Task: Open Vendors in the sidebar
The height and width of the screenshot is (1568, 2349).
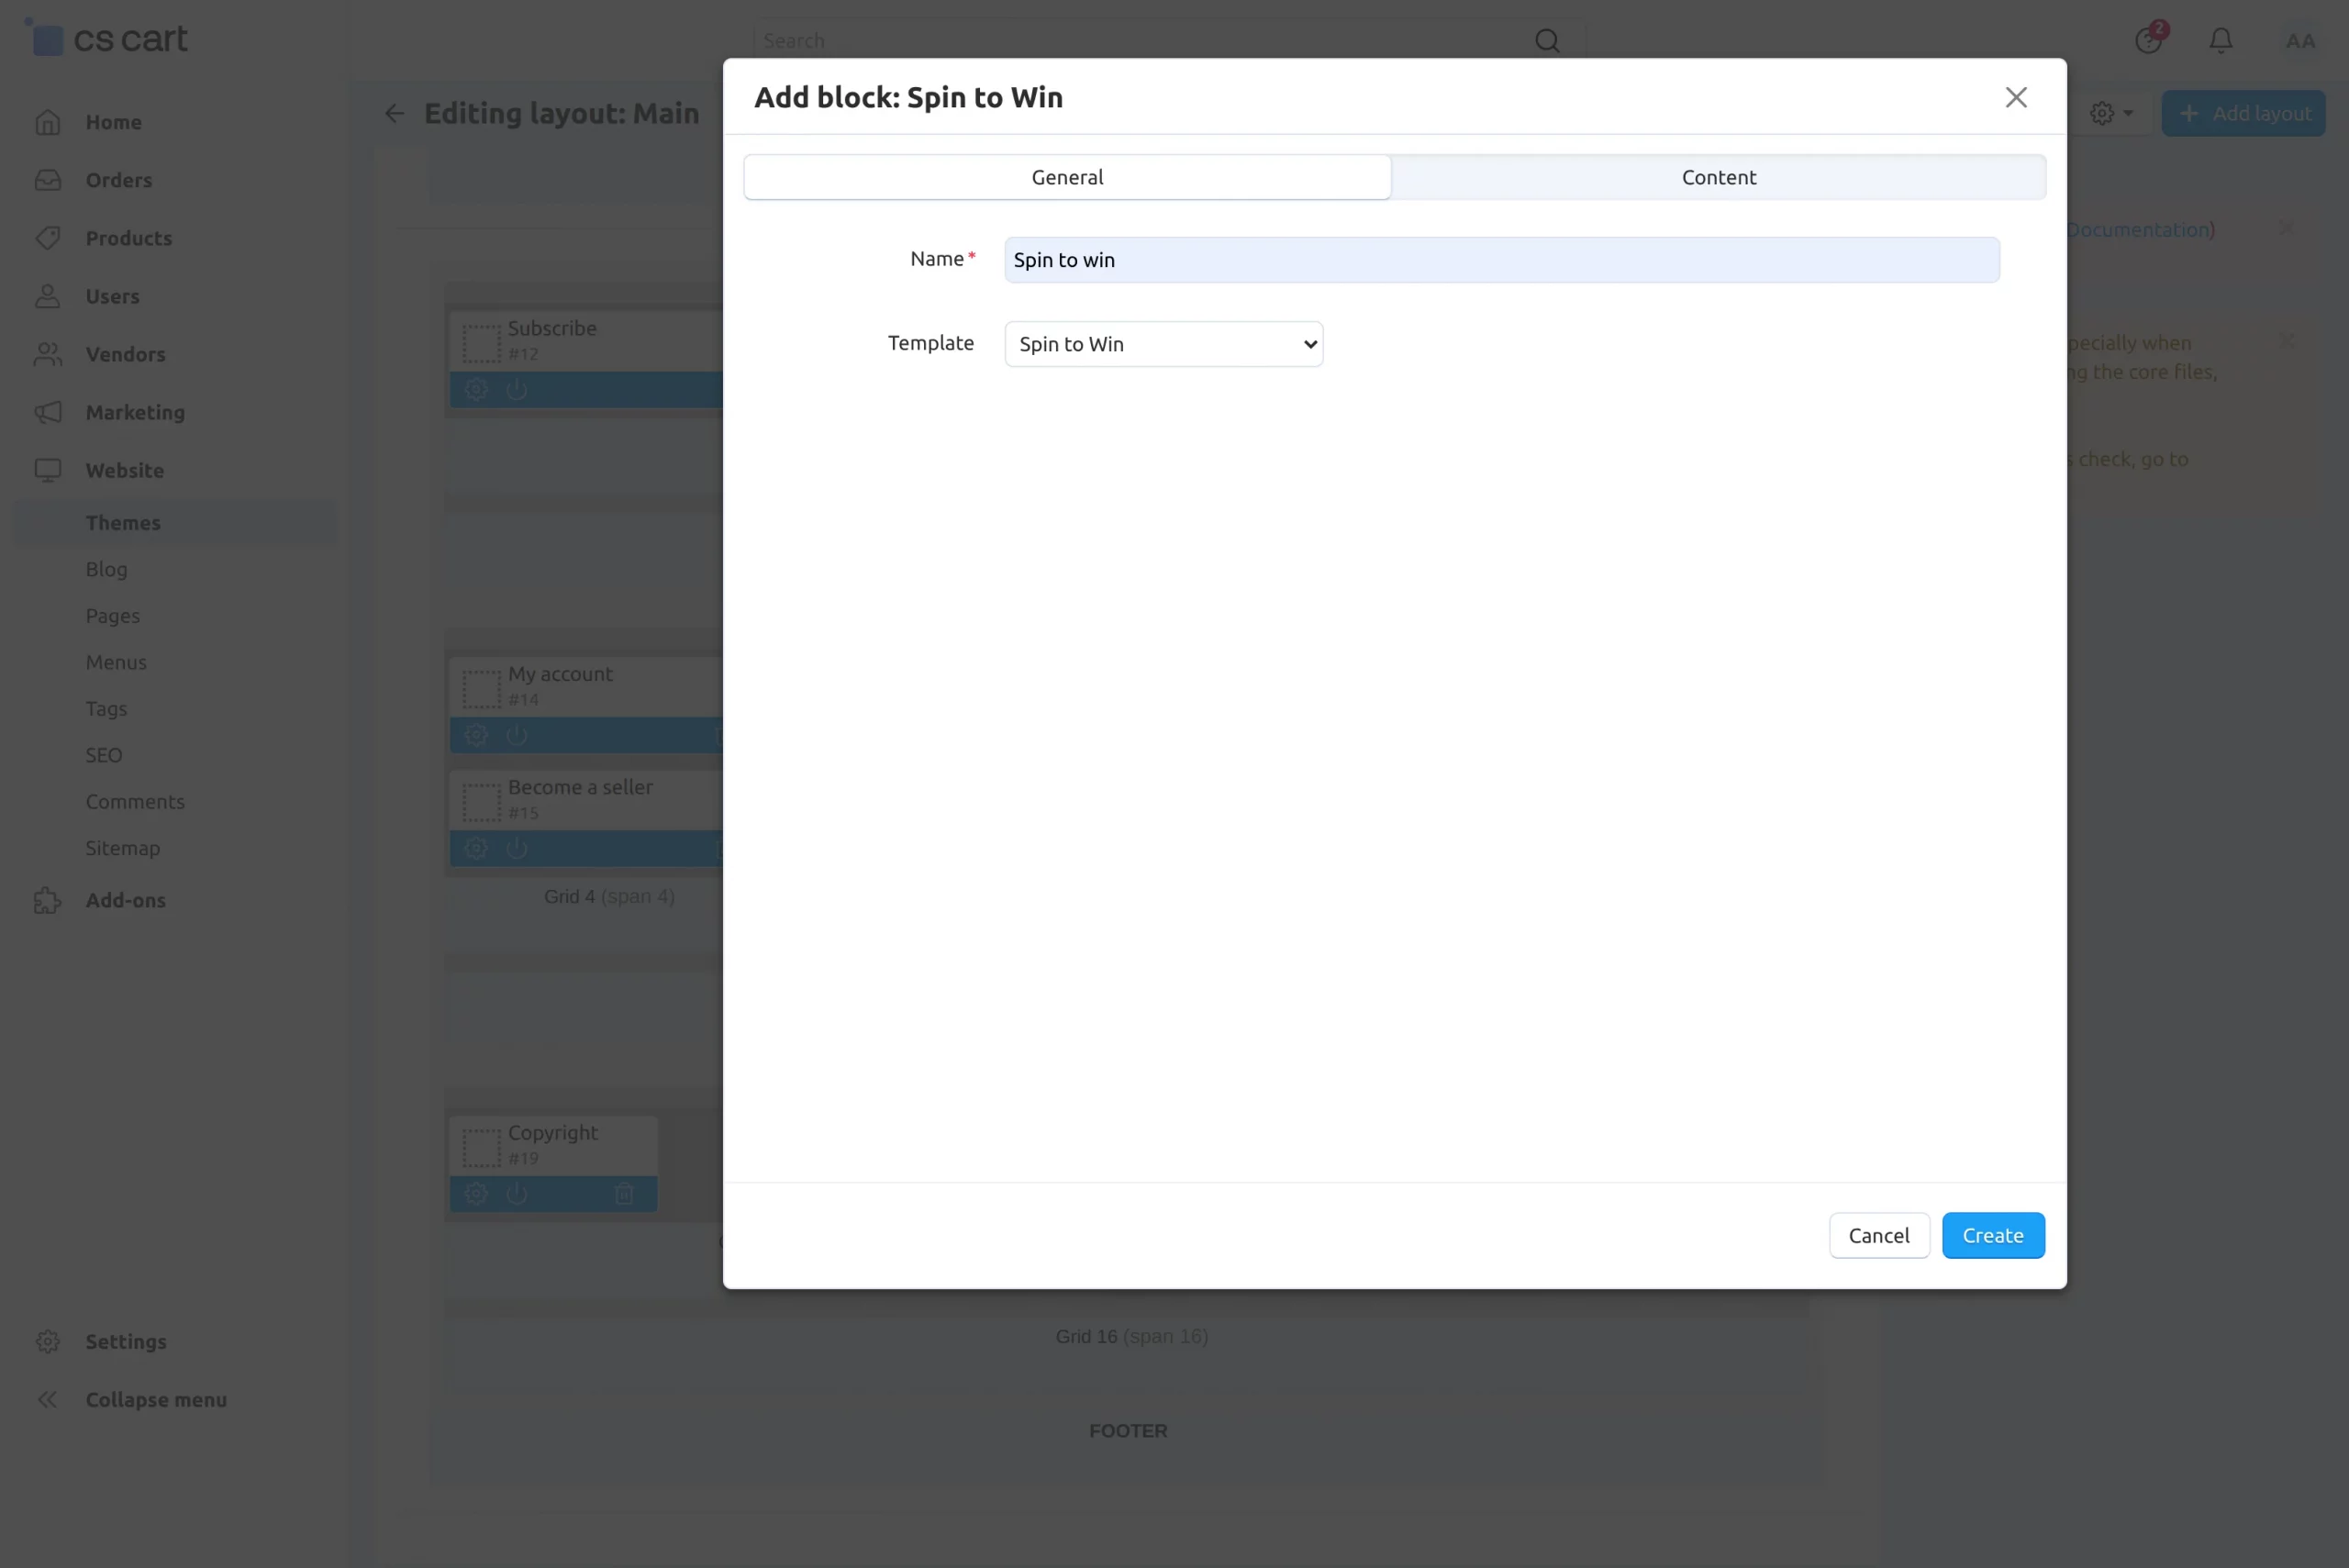Action: click(125, 354)
